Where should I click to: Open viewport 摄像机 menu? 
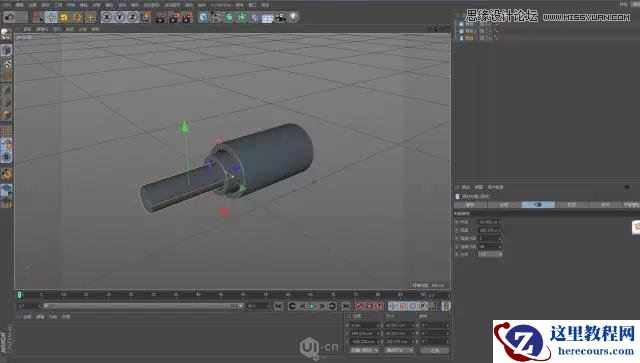coord(42,29)
